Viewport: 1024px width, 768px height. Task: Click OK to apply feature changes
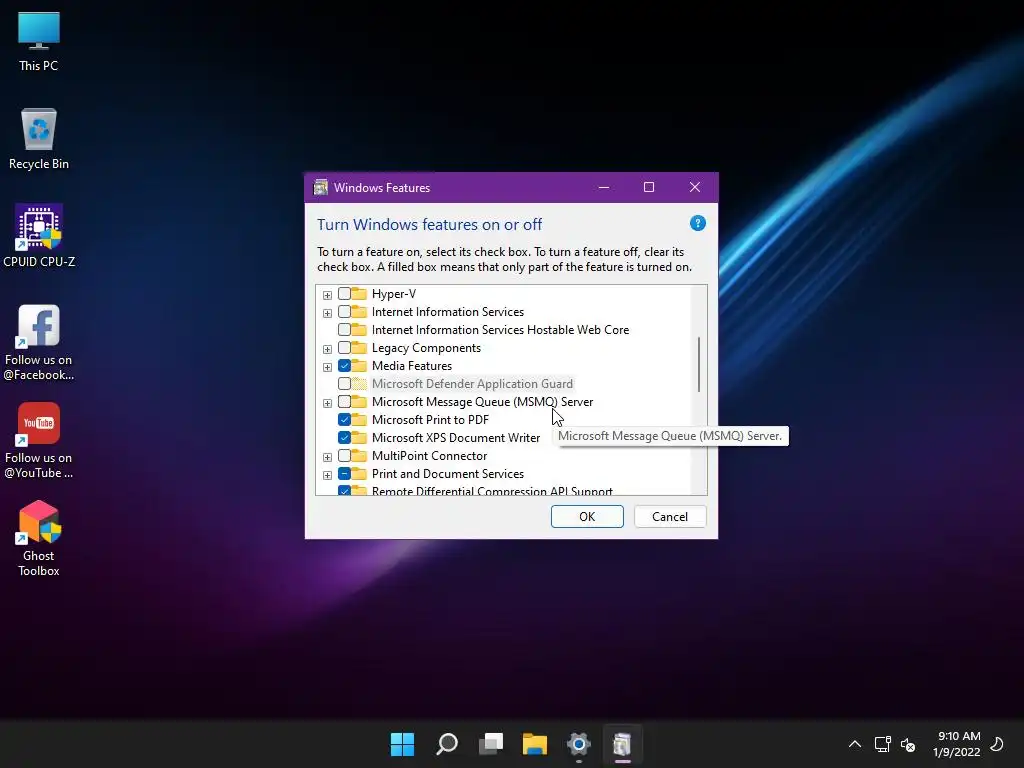587,517
